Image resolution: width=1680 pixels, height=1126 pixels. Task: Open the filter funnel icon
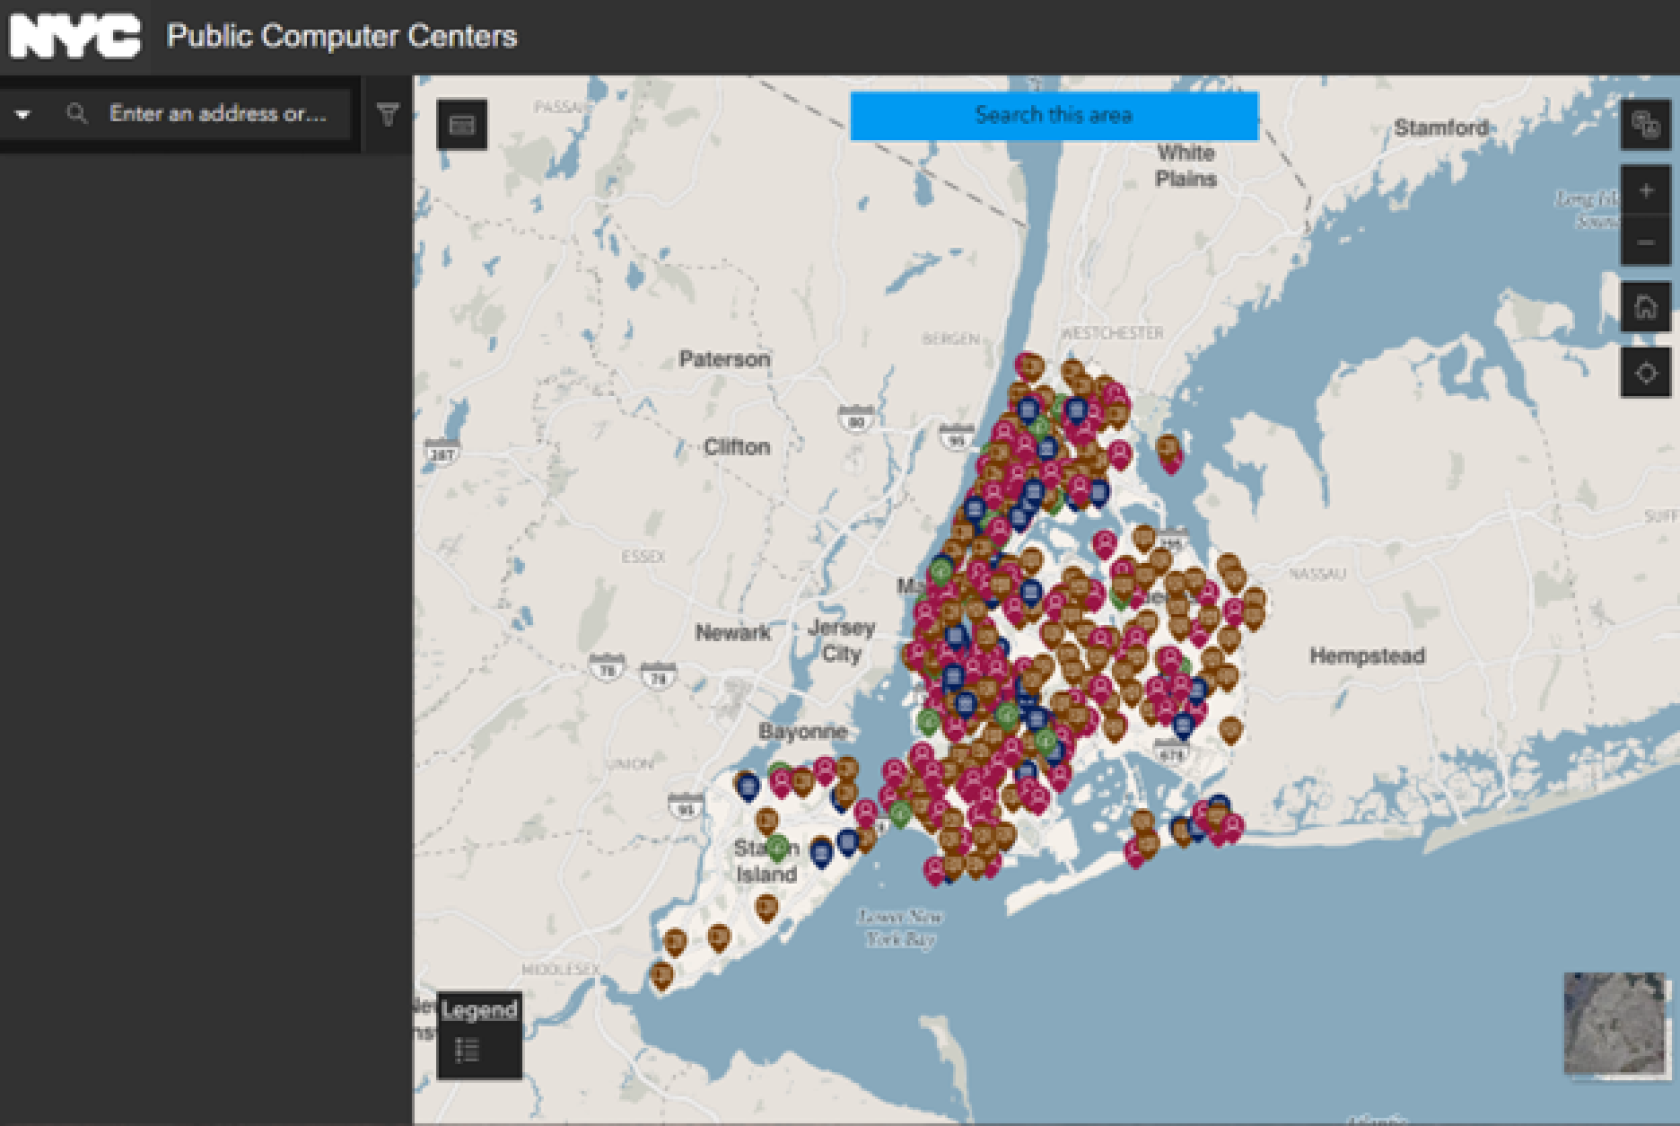(388, 114)
